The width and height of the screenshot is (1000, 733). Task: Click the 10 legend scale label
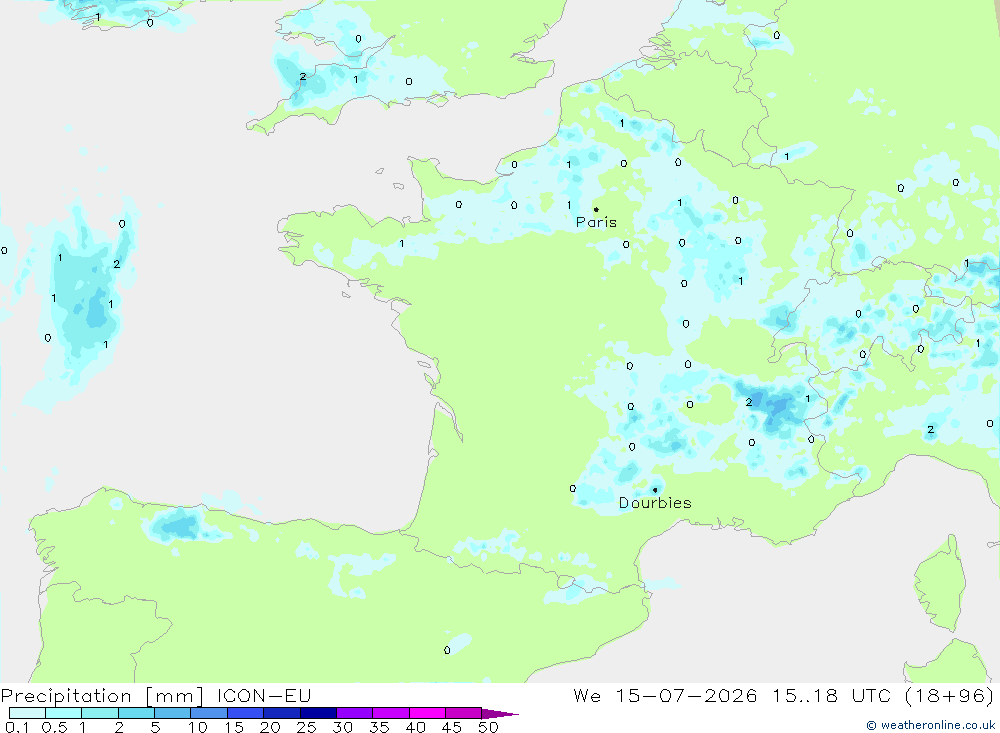(198, 727)
